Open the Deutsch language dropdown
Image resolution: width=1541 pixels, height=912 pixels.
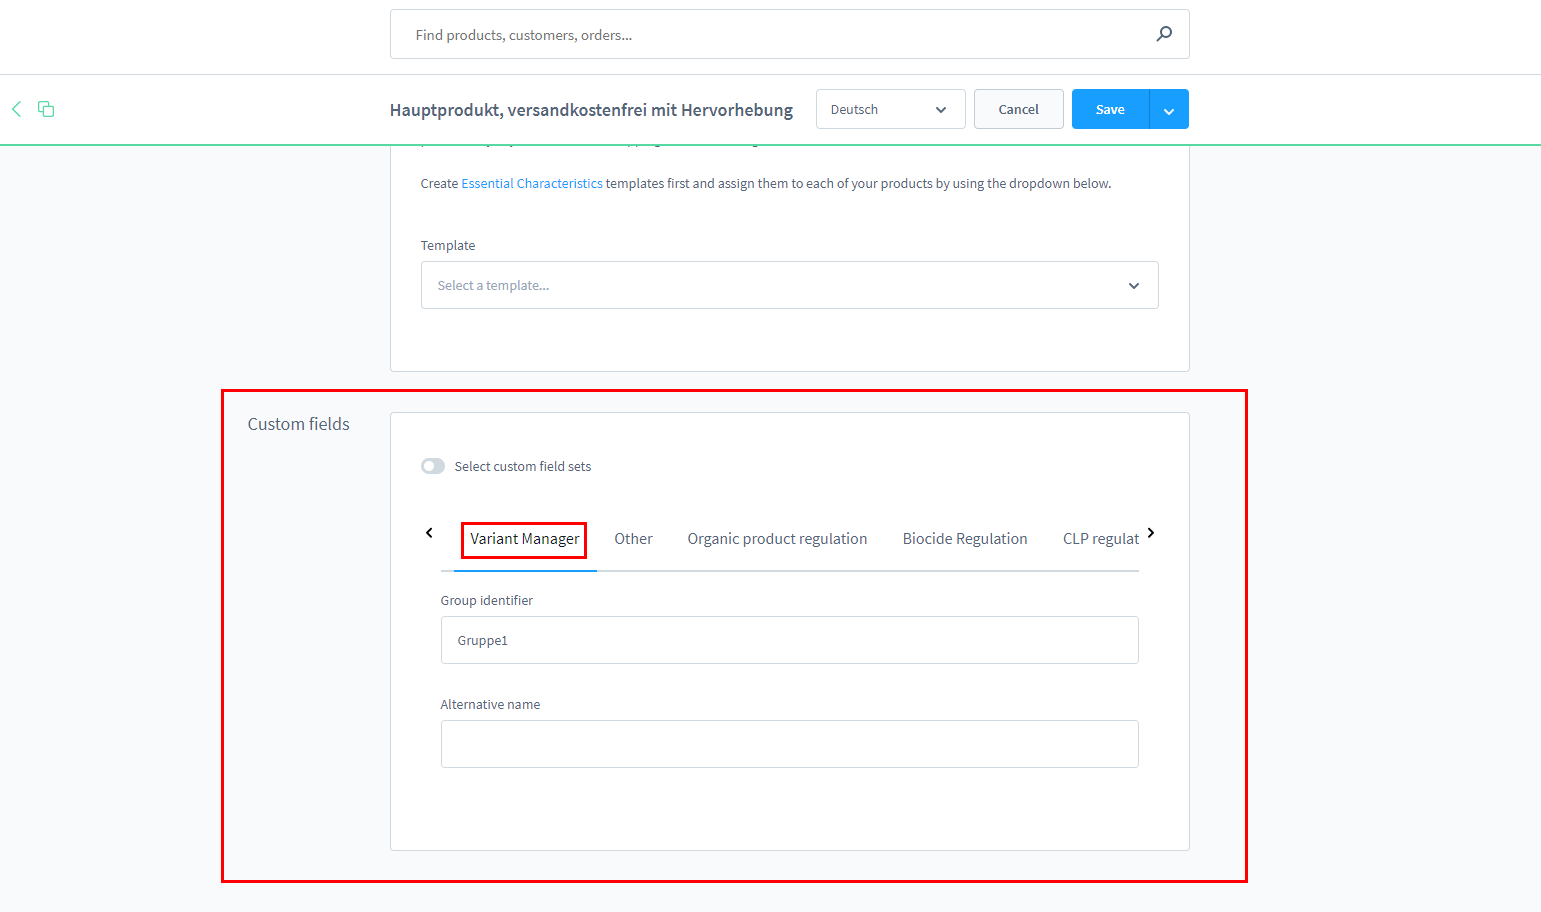[890, 109]
